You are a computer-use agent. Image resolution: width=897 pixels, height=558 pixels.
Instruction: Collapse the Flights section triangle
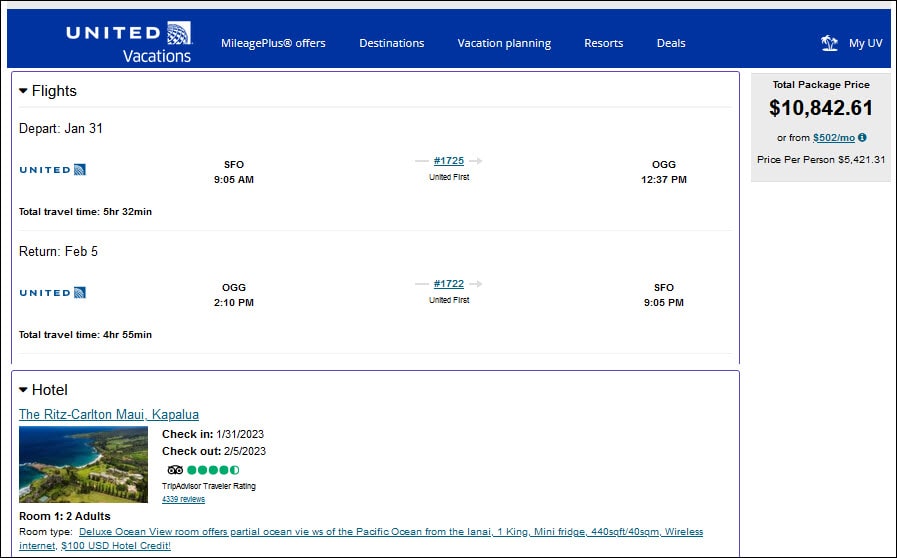pos(23,90)
